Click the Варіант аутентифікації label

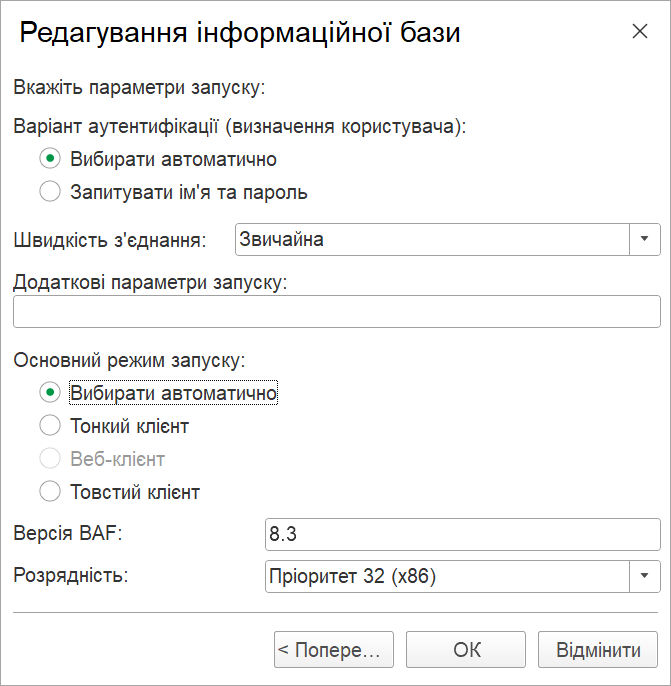click(x=240, y=126)
